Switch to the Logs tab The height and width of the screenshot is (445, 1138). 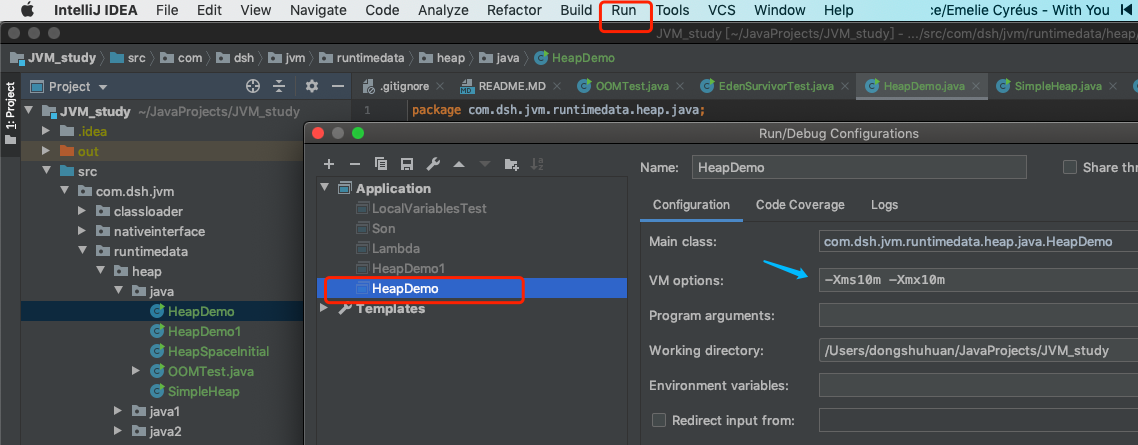[884, 205]
